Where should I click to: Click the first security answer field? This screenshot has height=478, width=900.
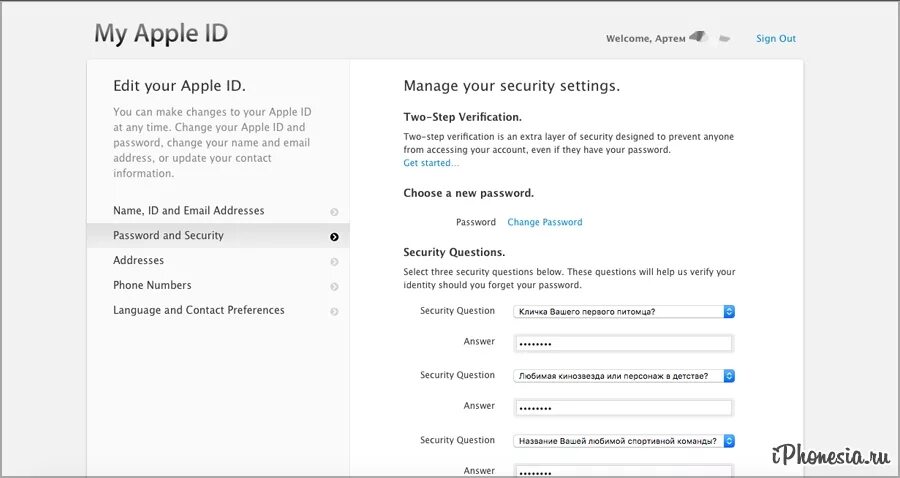coord(623,343)
